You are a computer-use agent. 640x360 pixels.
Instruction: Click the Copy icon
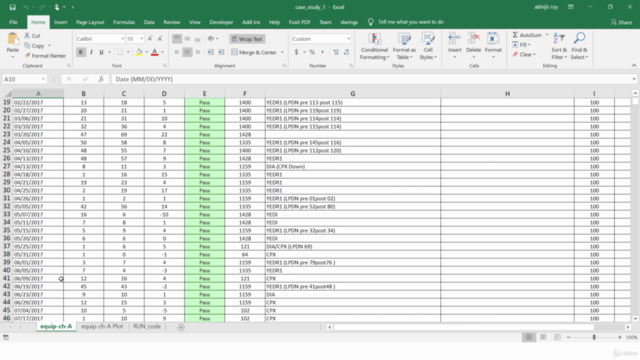(27, 46)
